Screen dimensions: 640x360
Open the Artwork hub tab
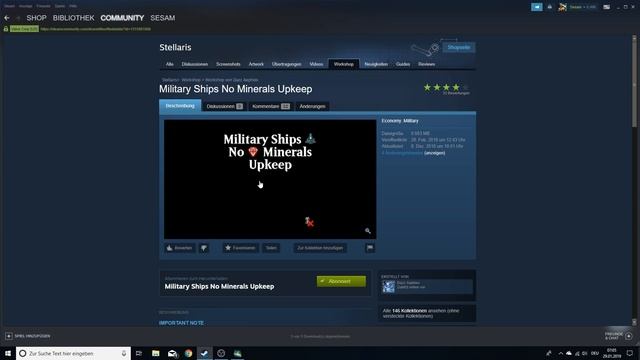(256, 64)
